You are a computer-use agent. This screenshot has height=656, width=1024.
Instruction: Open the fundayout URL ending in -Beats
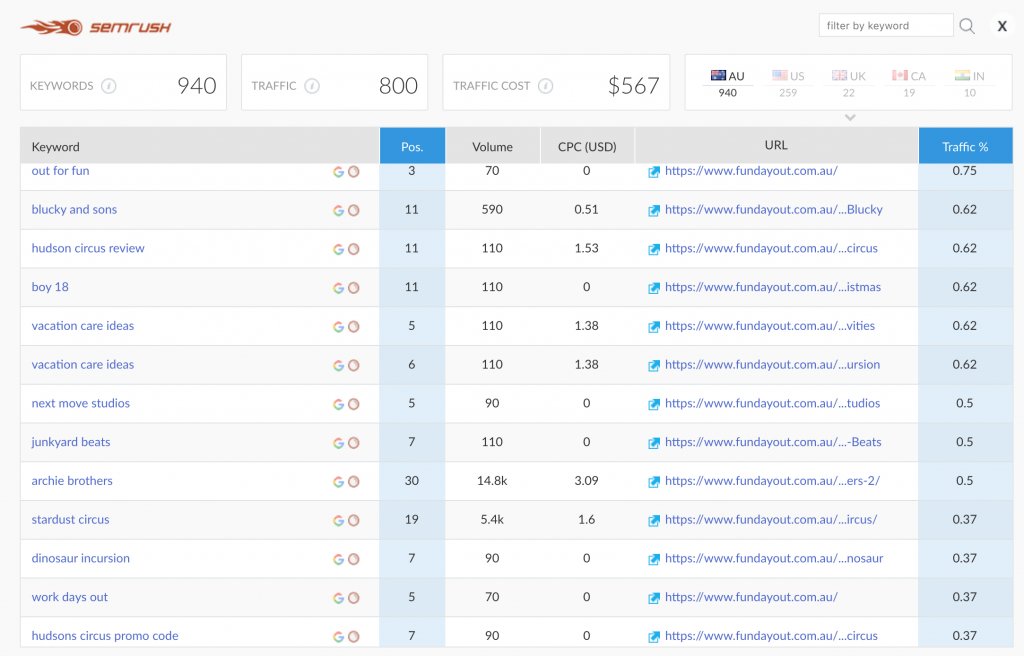point(773,442)
